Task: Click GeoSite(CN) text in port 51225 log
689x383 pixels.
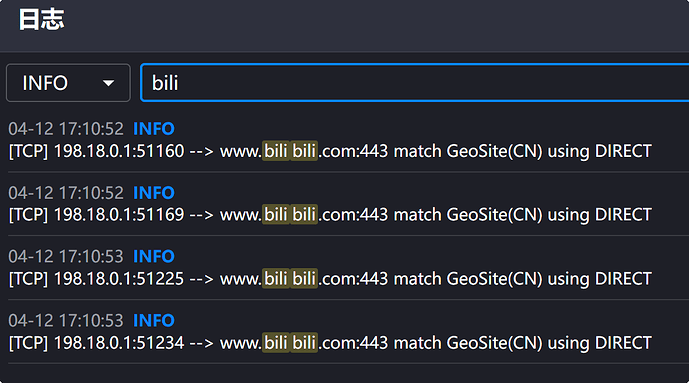Action: click(494, 279)
